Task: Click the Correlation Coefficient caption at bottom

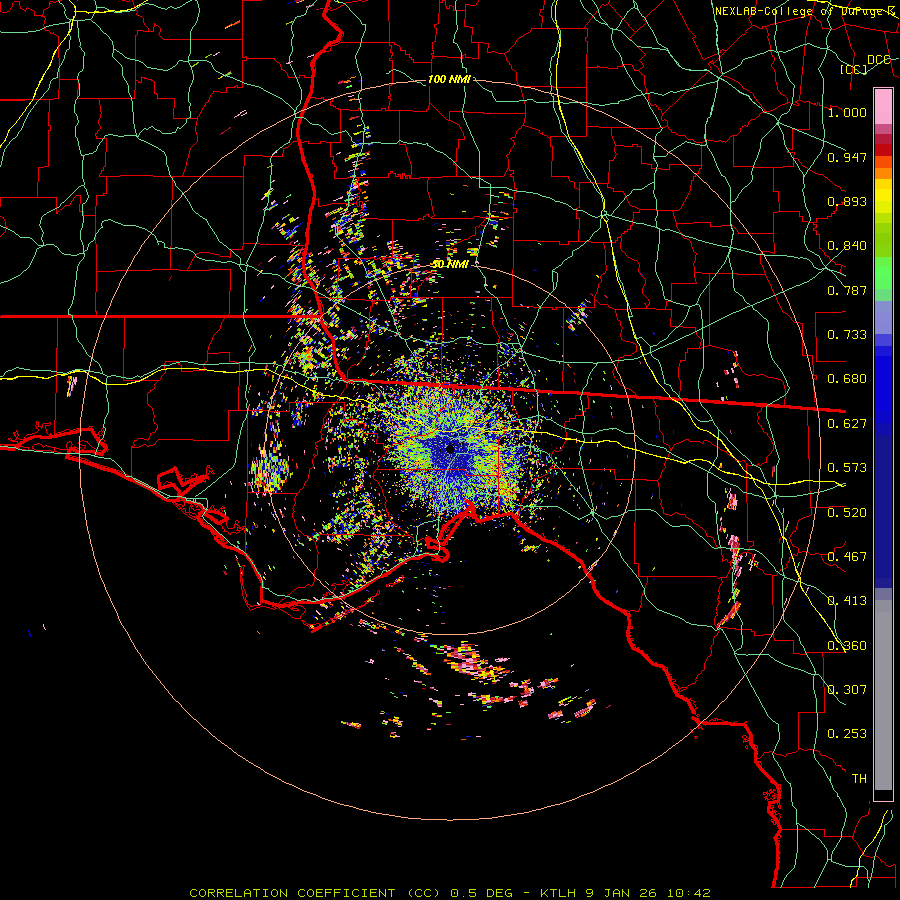Action: pos(451,893)
